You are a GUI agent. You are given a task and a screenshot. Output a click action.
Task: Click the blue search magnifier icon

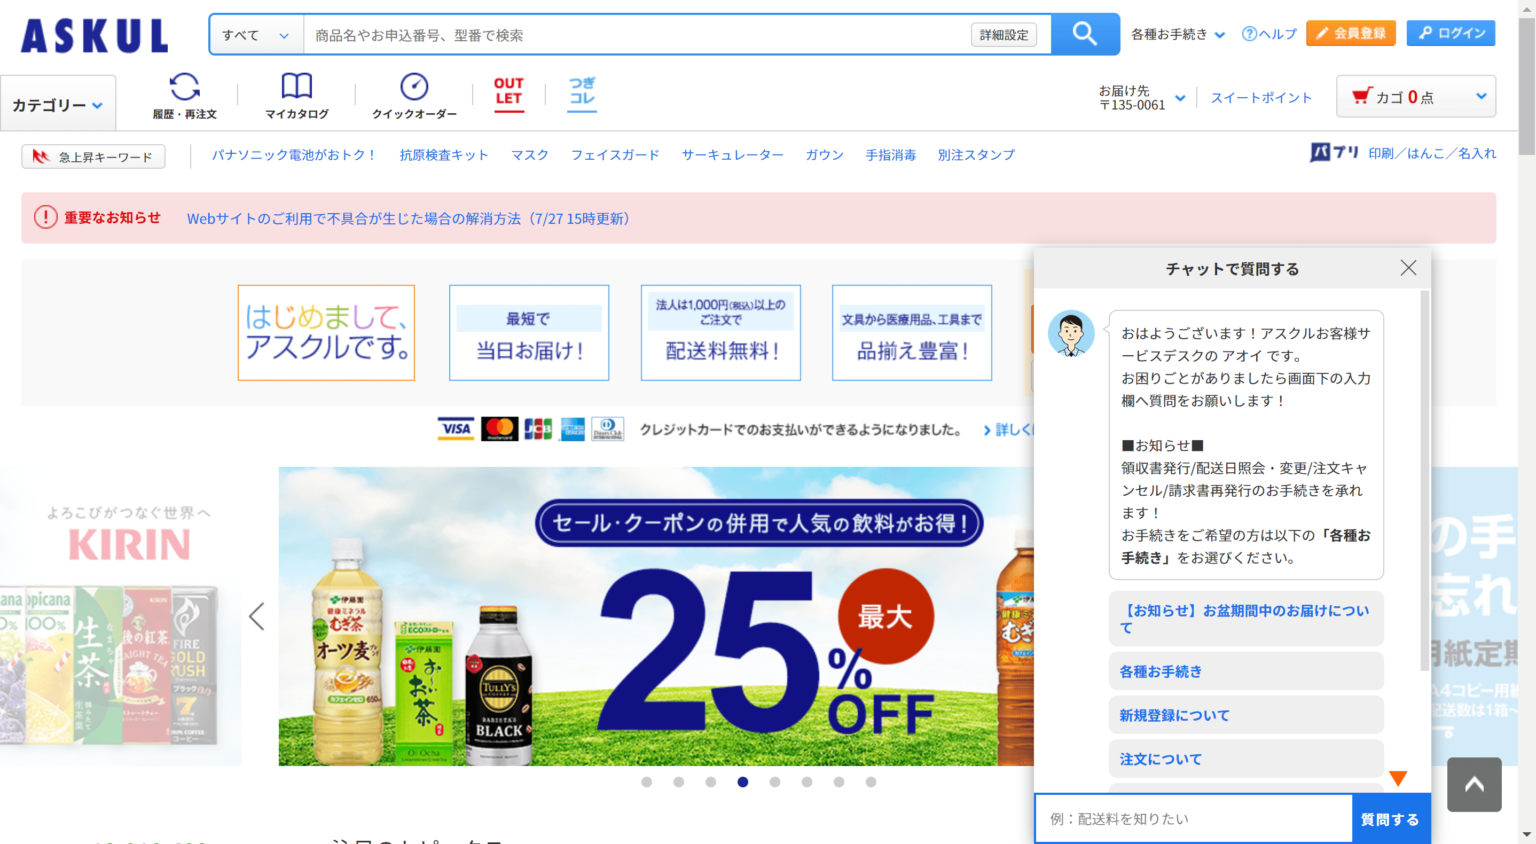click(x=1084, y=33)
